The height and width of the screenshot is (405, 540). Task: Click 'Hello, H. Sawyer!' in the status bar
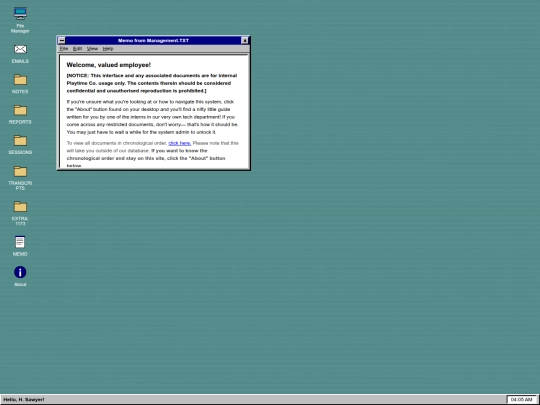pyautogui.click(x=24, y=399)
